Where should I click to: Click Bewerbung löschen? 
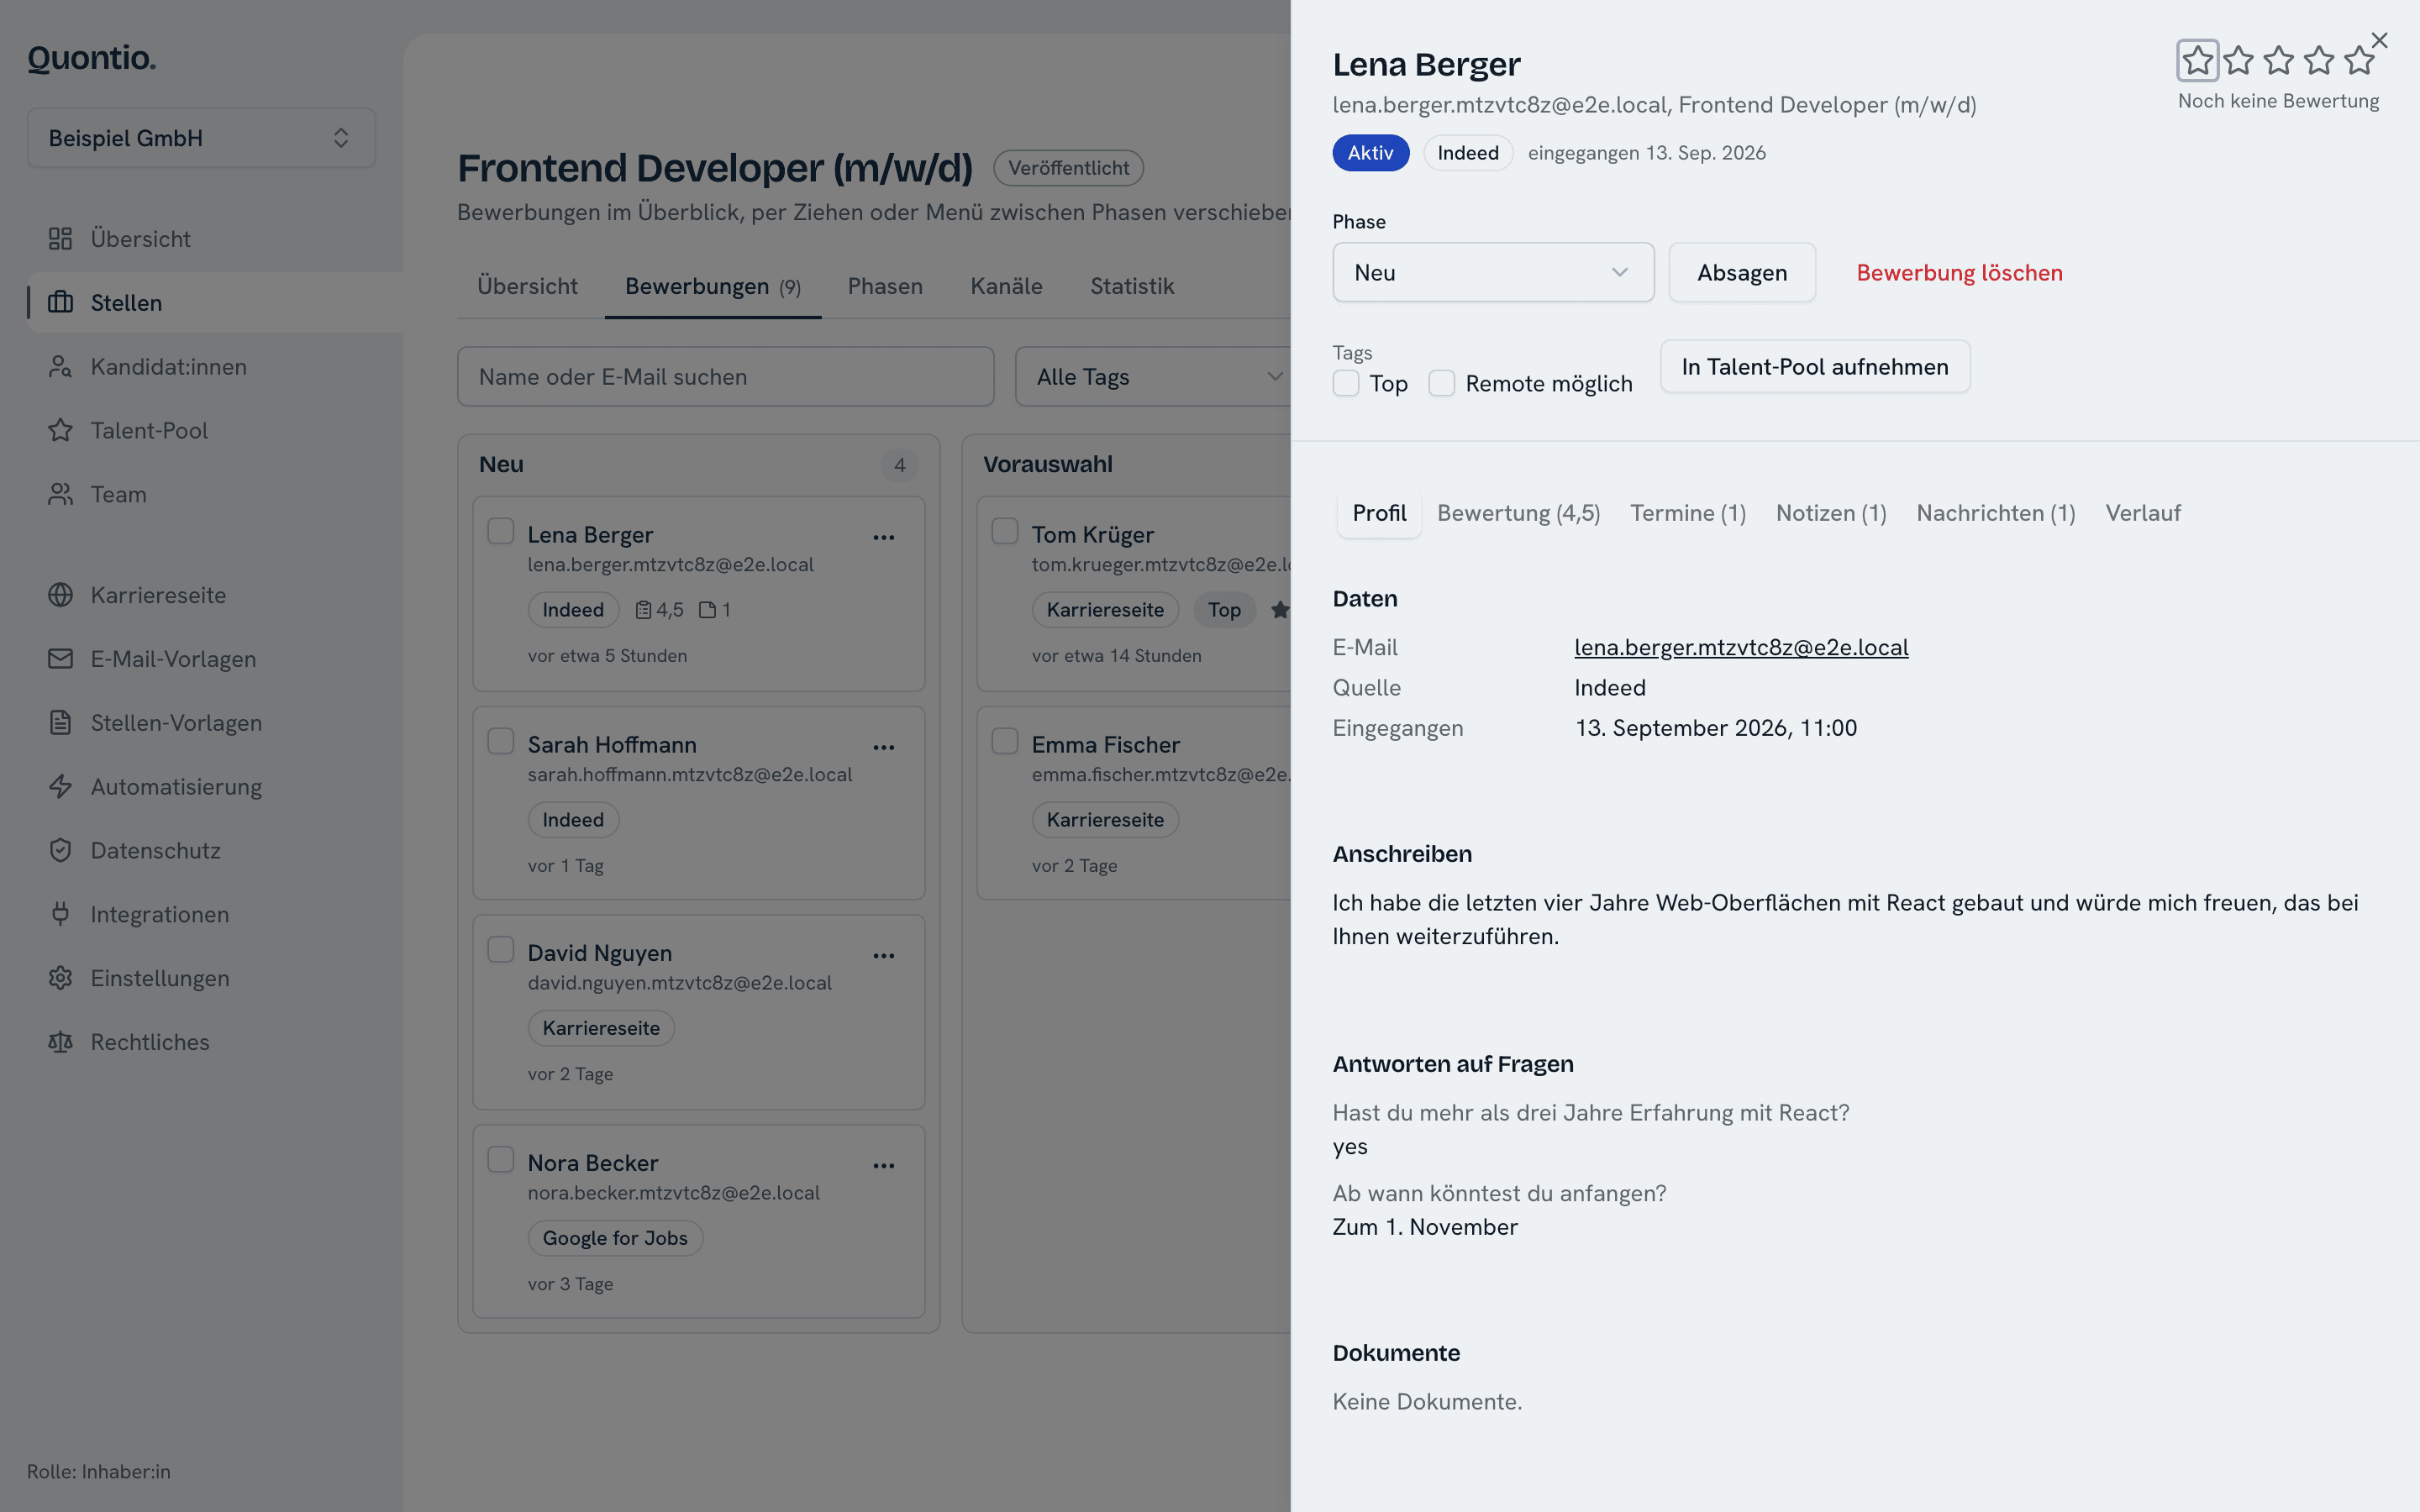[1959, 272]
